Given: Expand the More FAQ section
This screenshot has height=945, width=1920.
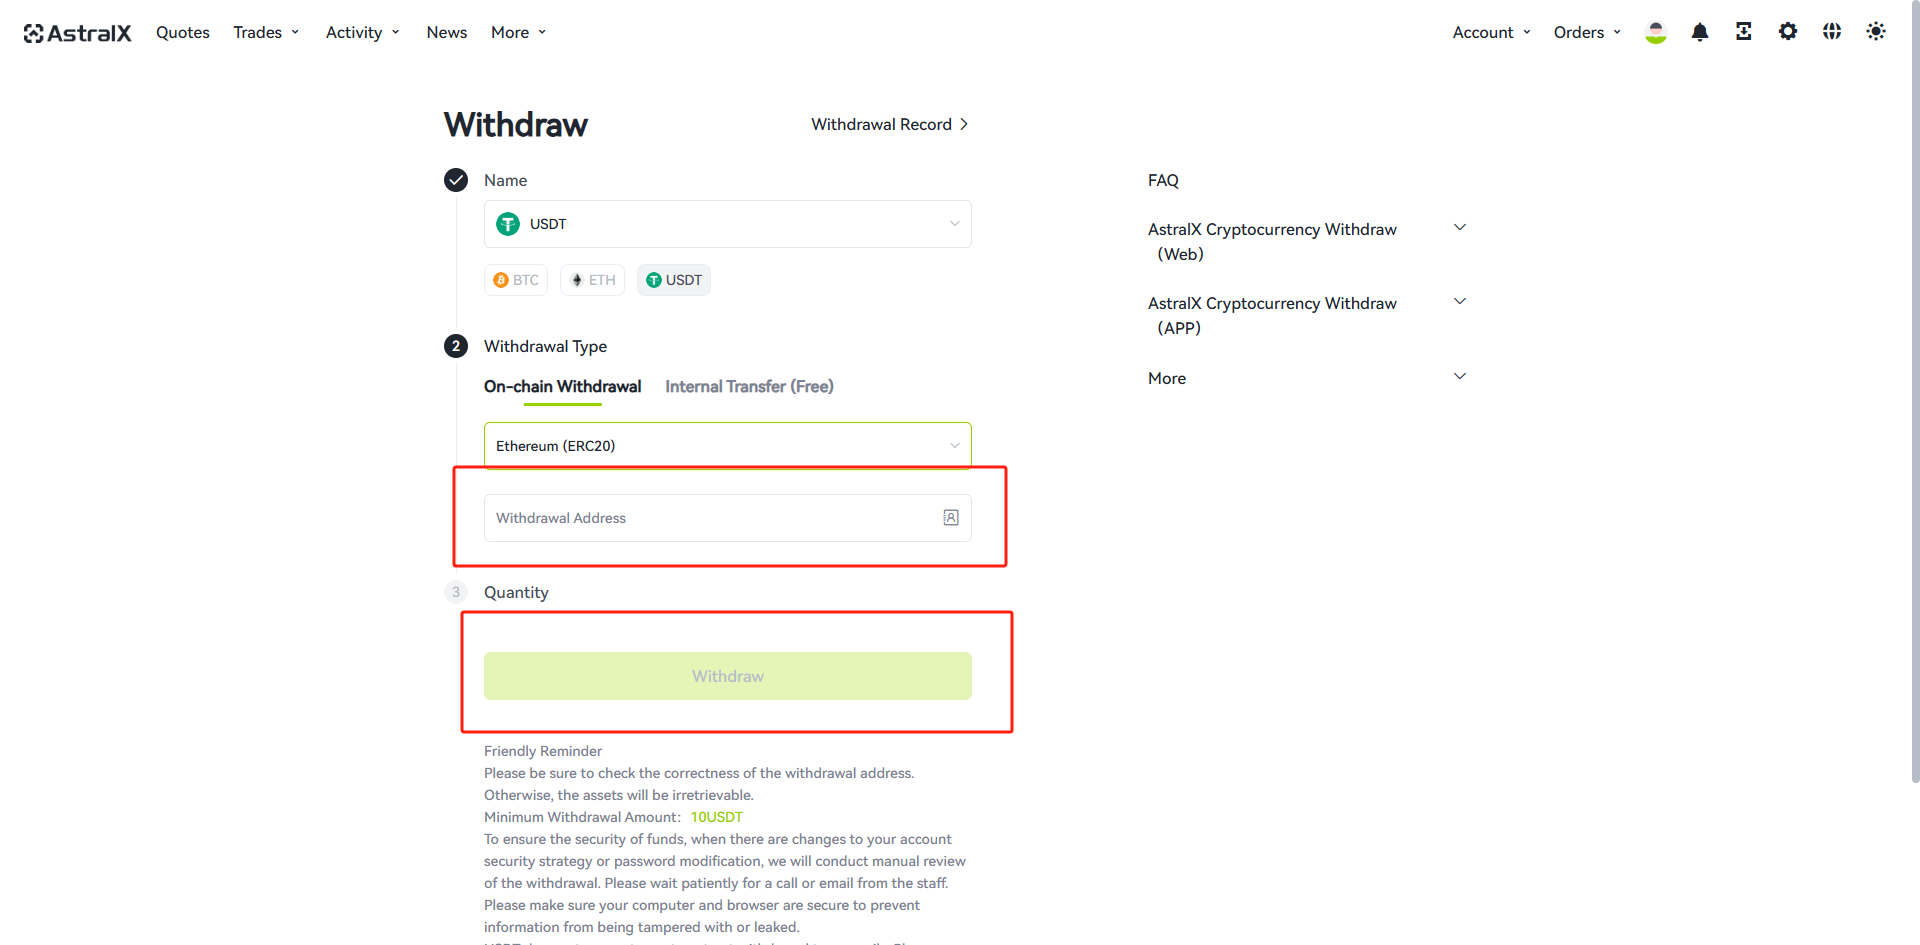Looking at the screenshot, I should point(1307,378).
